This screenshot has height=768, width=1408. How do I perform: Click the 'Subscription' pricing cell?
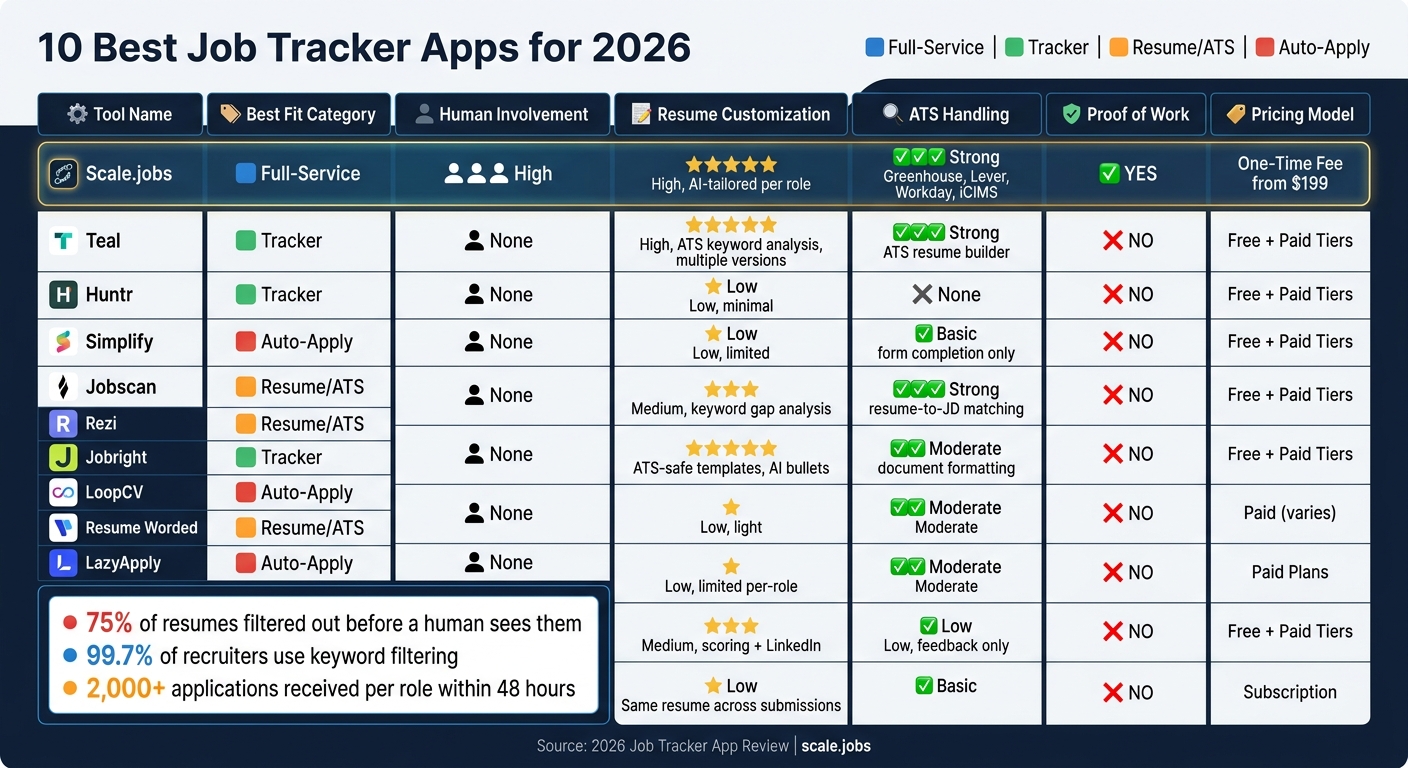[1290, 692]
